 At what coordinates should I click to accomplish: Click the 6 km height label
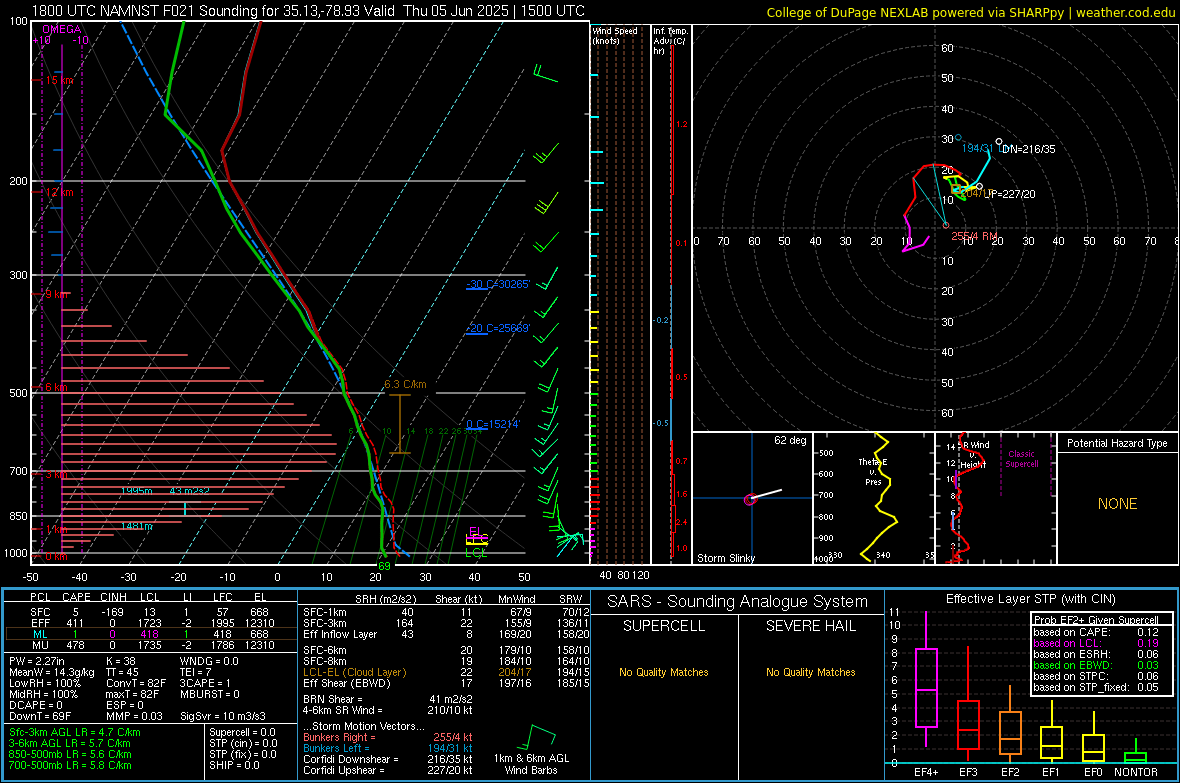click(56, 387)
